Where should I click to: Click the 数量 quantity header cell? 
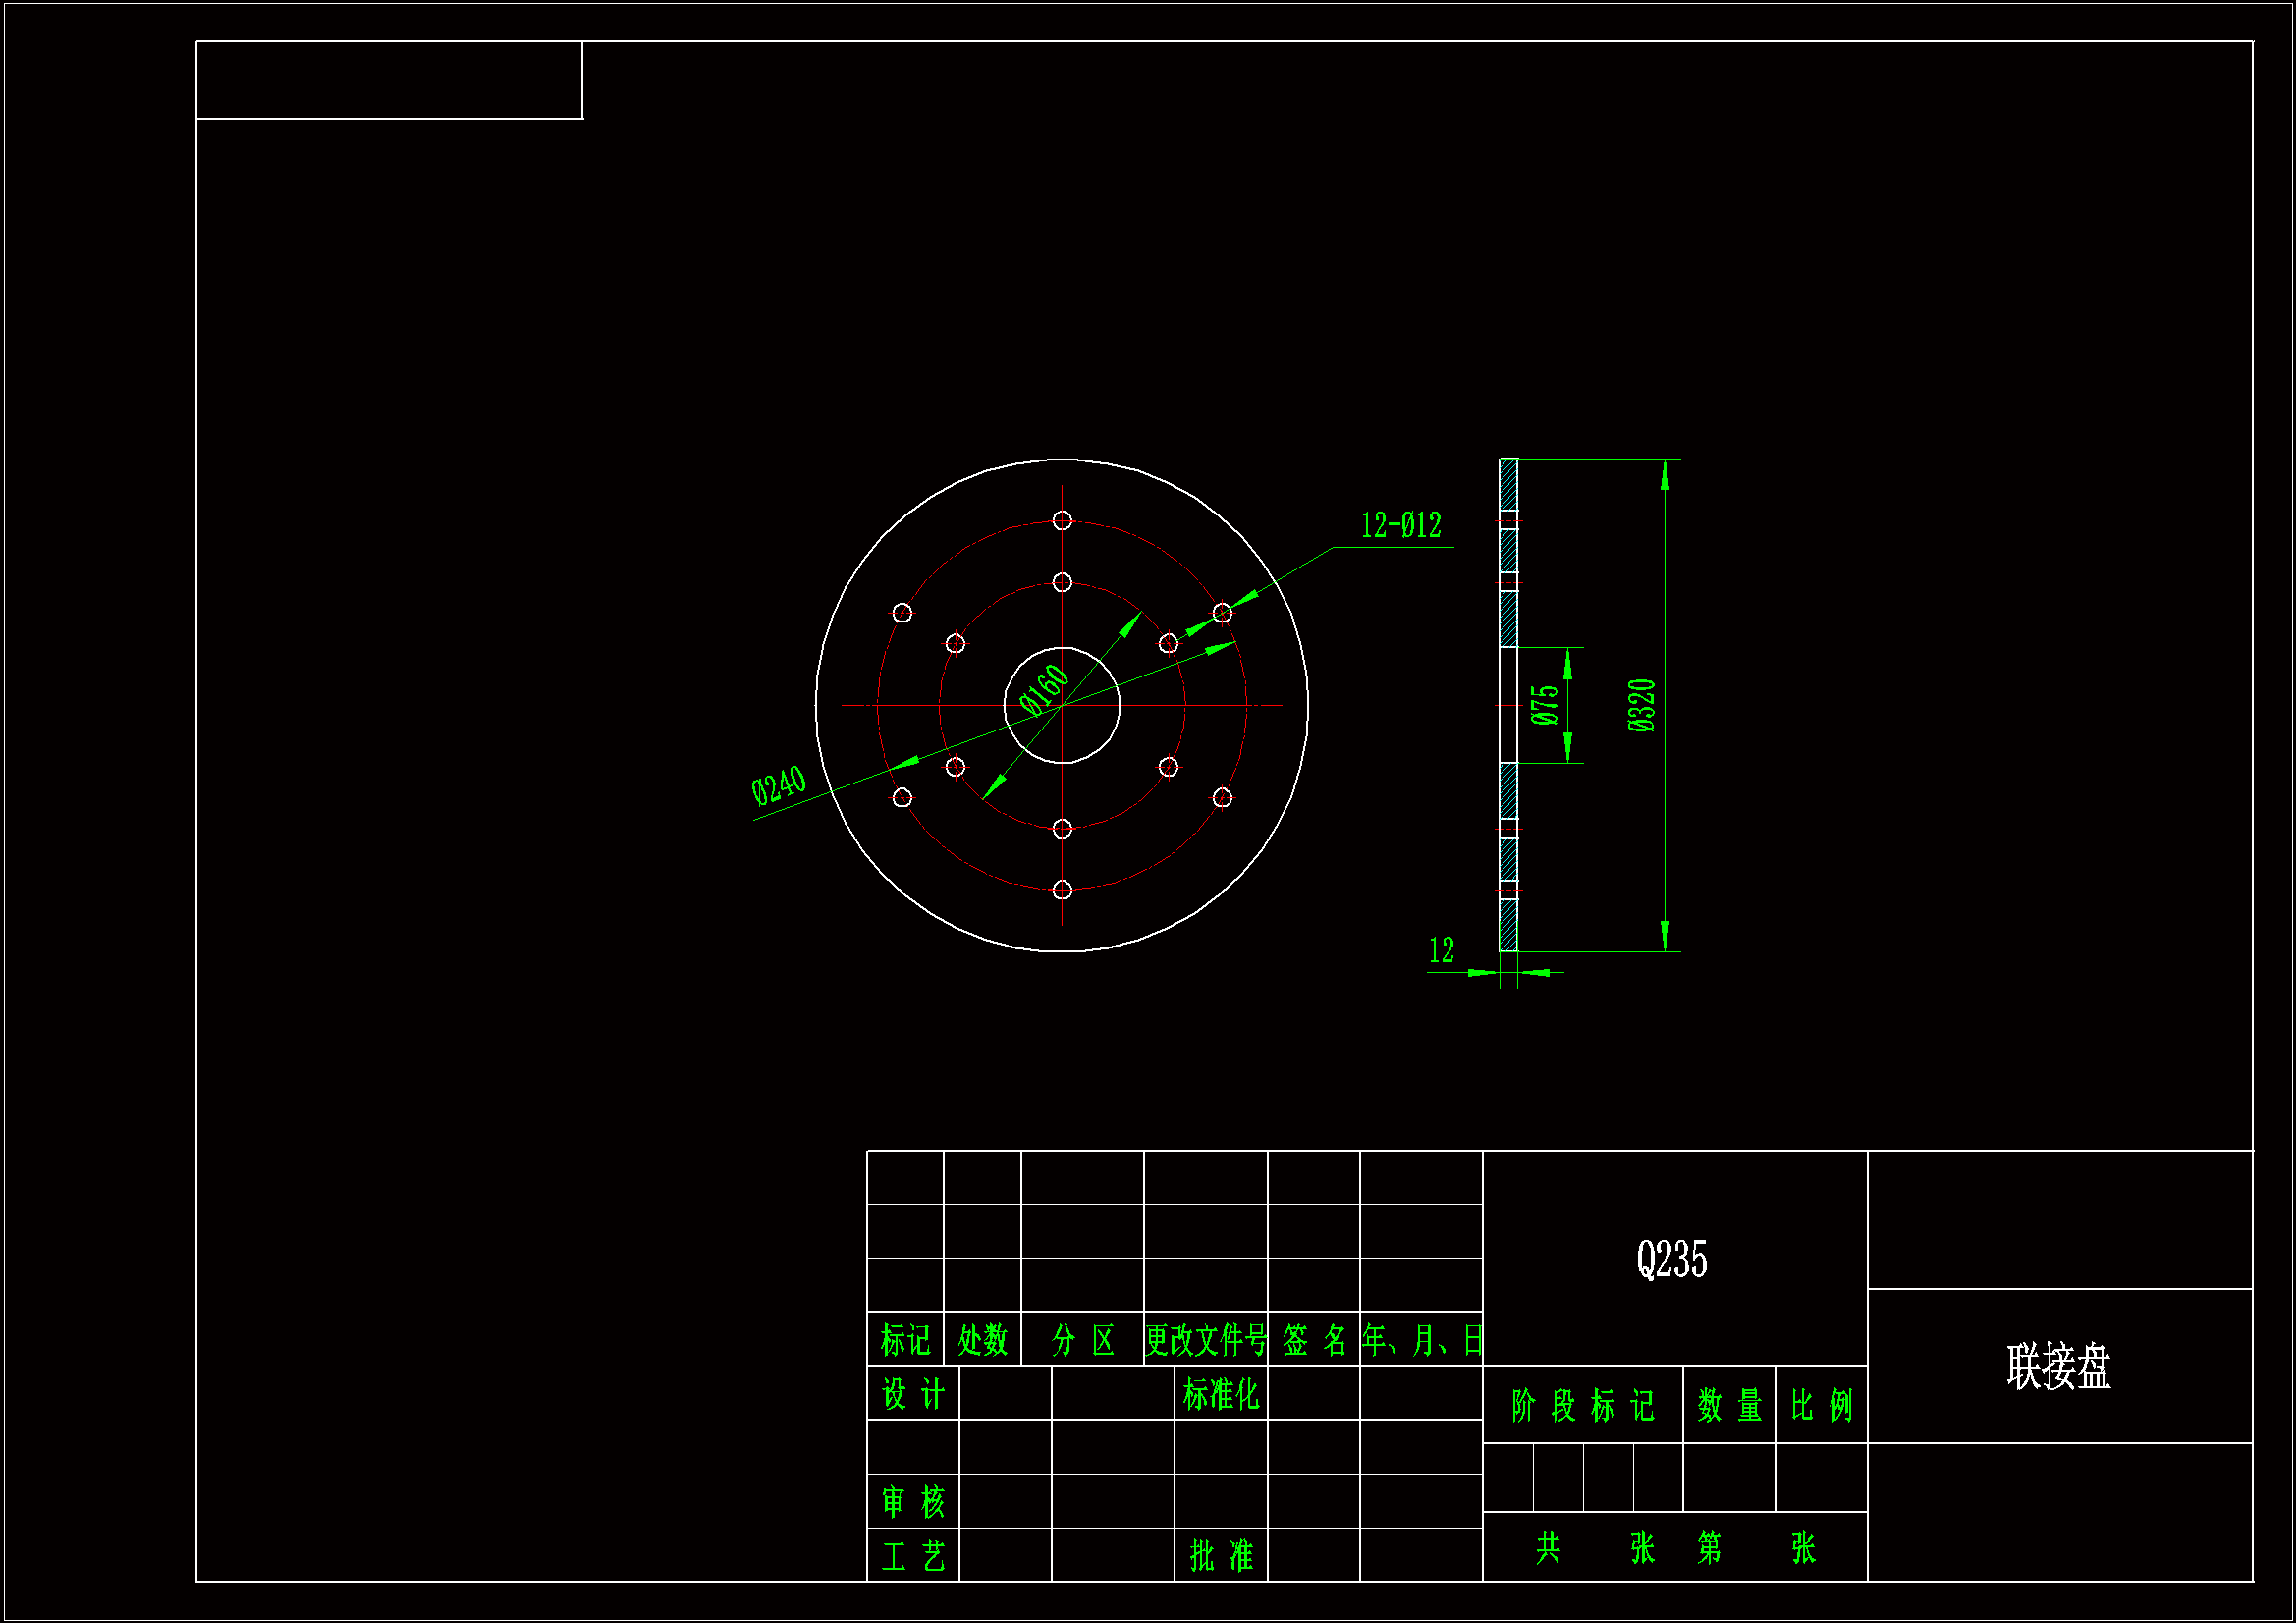[1728, 1406]
